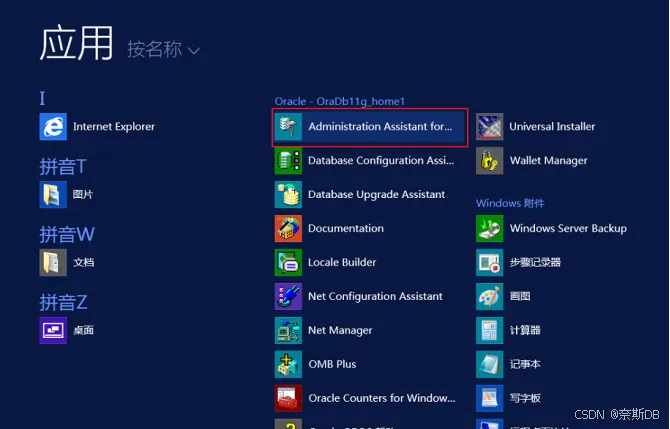Launch Oracle Counters for Windows icon
Screen dimensions: 670x429
tap(288, 398)
